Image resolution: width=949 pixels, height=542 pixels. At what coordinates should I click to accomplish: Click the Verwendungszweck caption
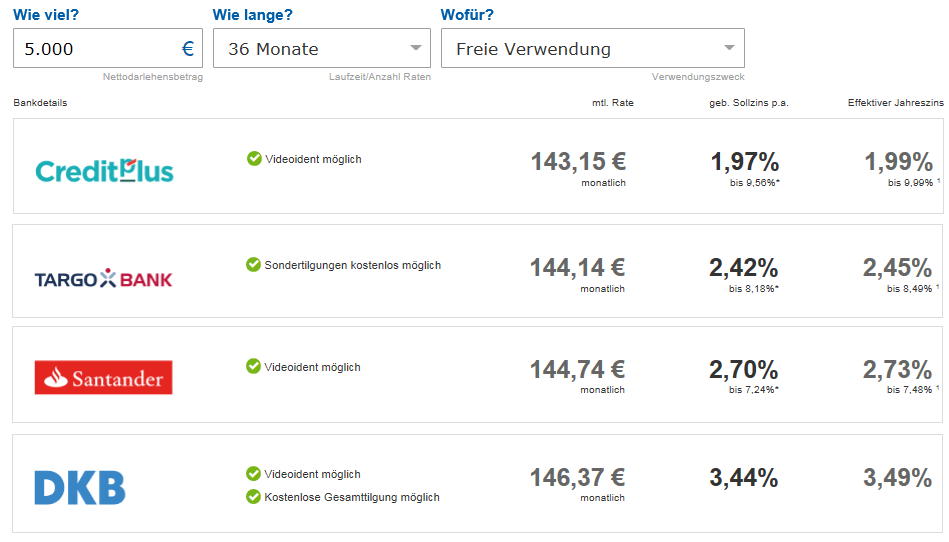tap(698, 77)
